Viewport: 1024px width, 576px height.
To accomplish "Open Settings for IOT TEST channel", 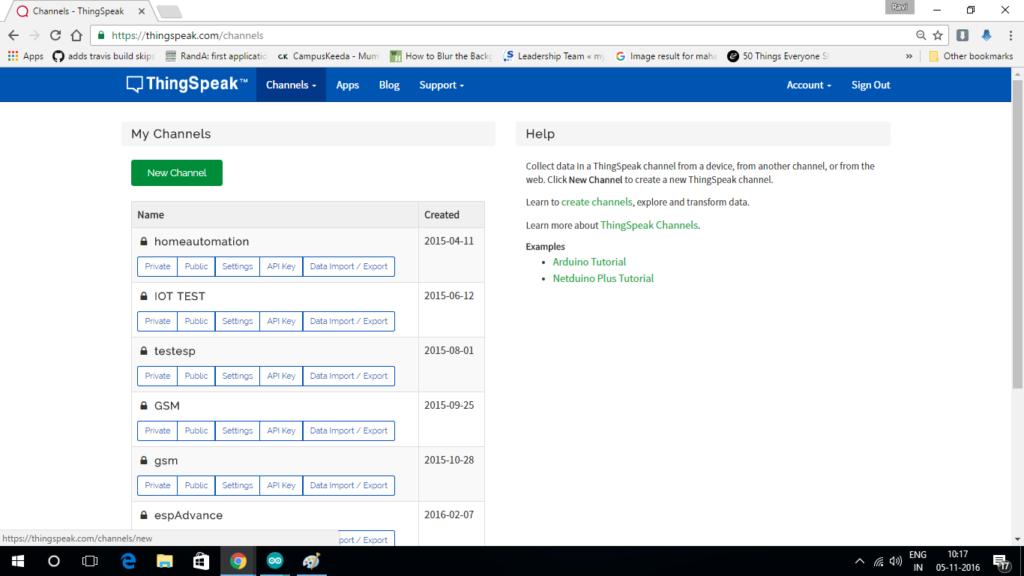I will pyautogui.click(x=237, y=321).
